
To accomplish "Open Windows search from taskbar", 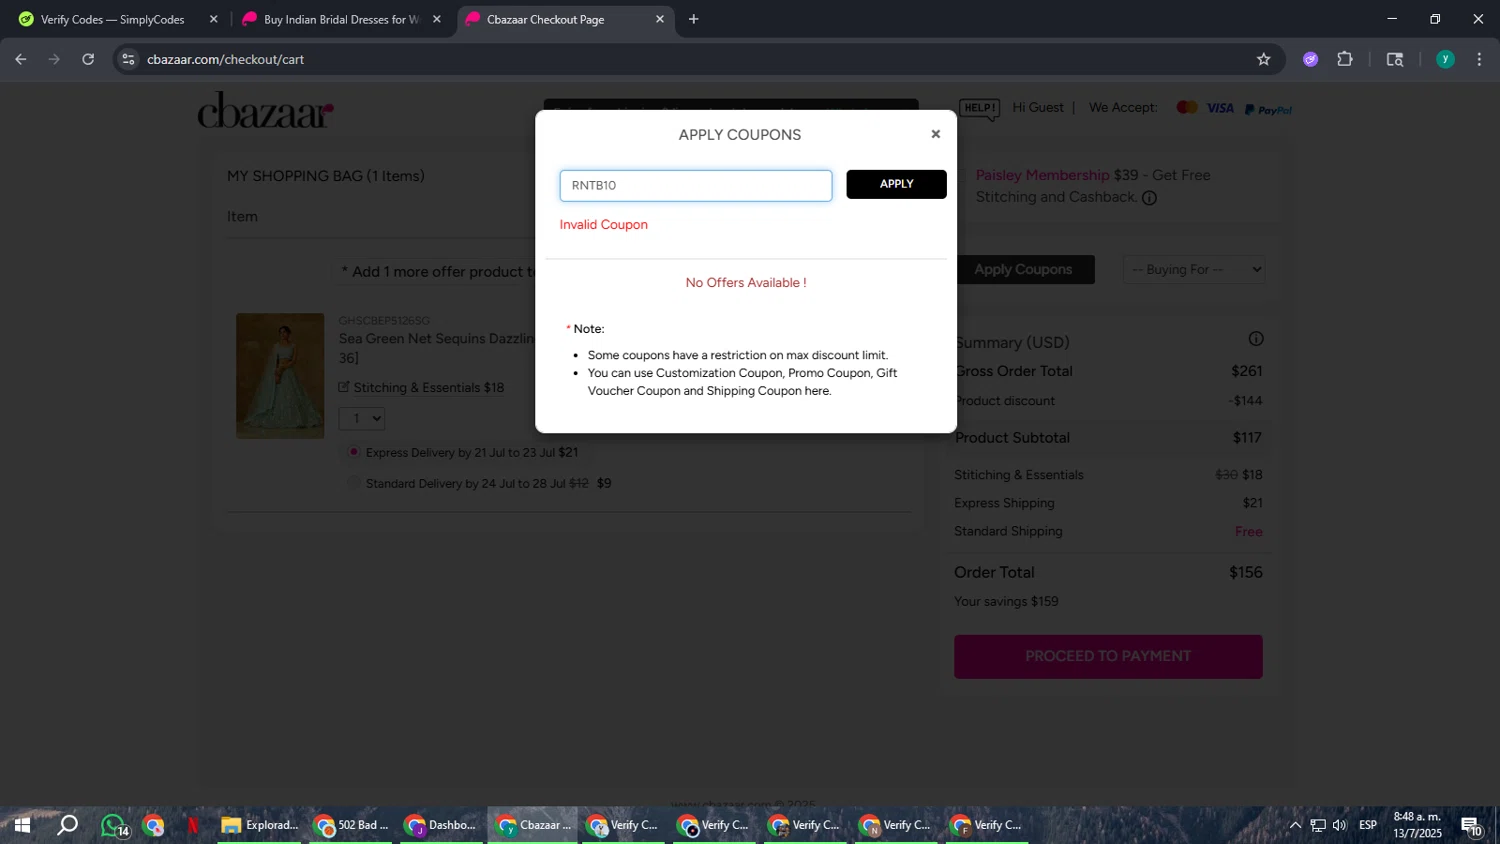I will (67, 825).
